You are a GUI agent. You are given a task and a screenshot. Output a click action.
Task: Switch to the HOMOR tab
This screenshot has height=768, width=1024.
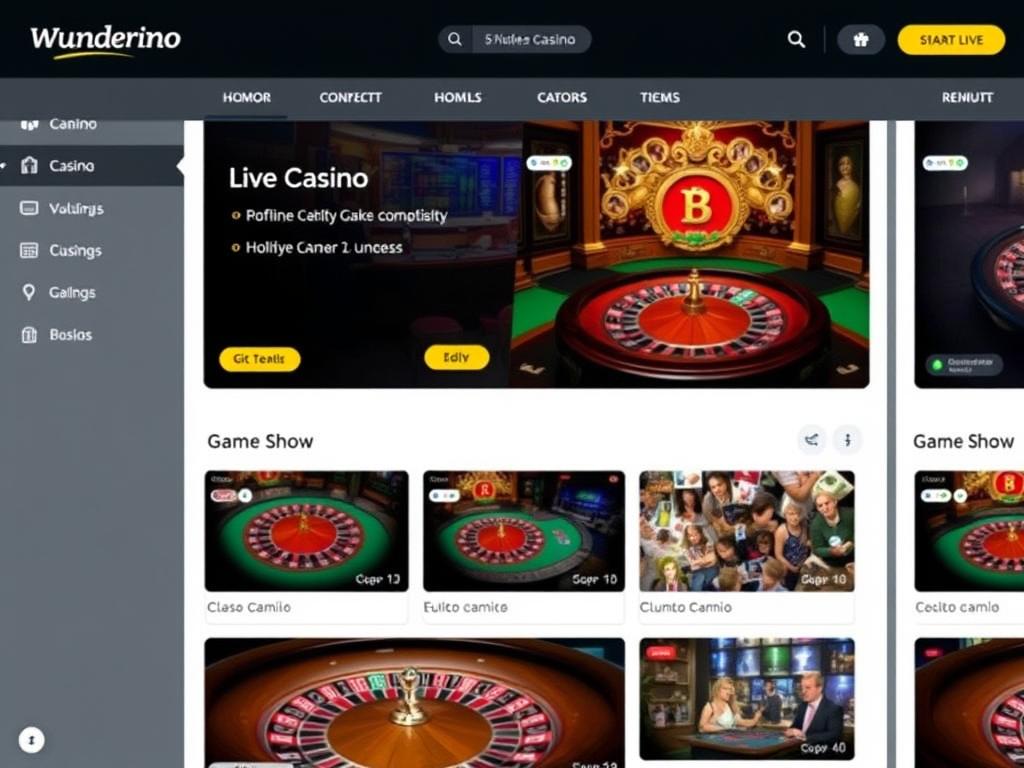pyautogui.click(x=246, y=97)
